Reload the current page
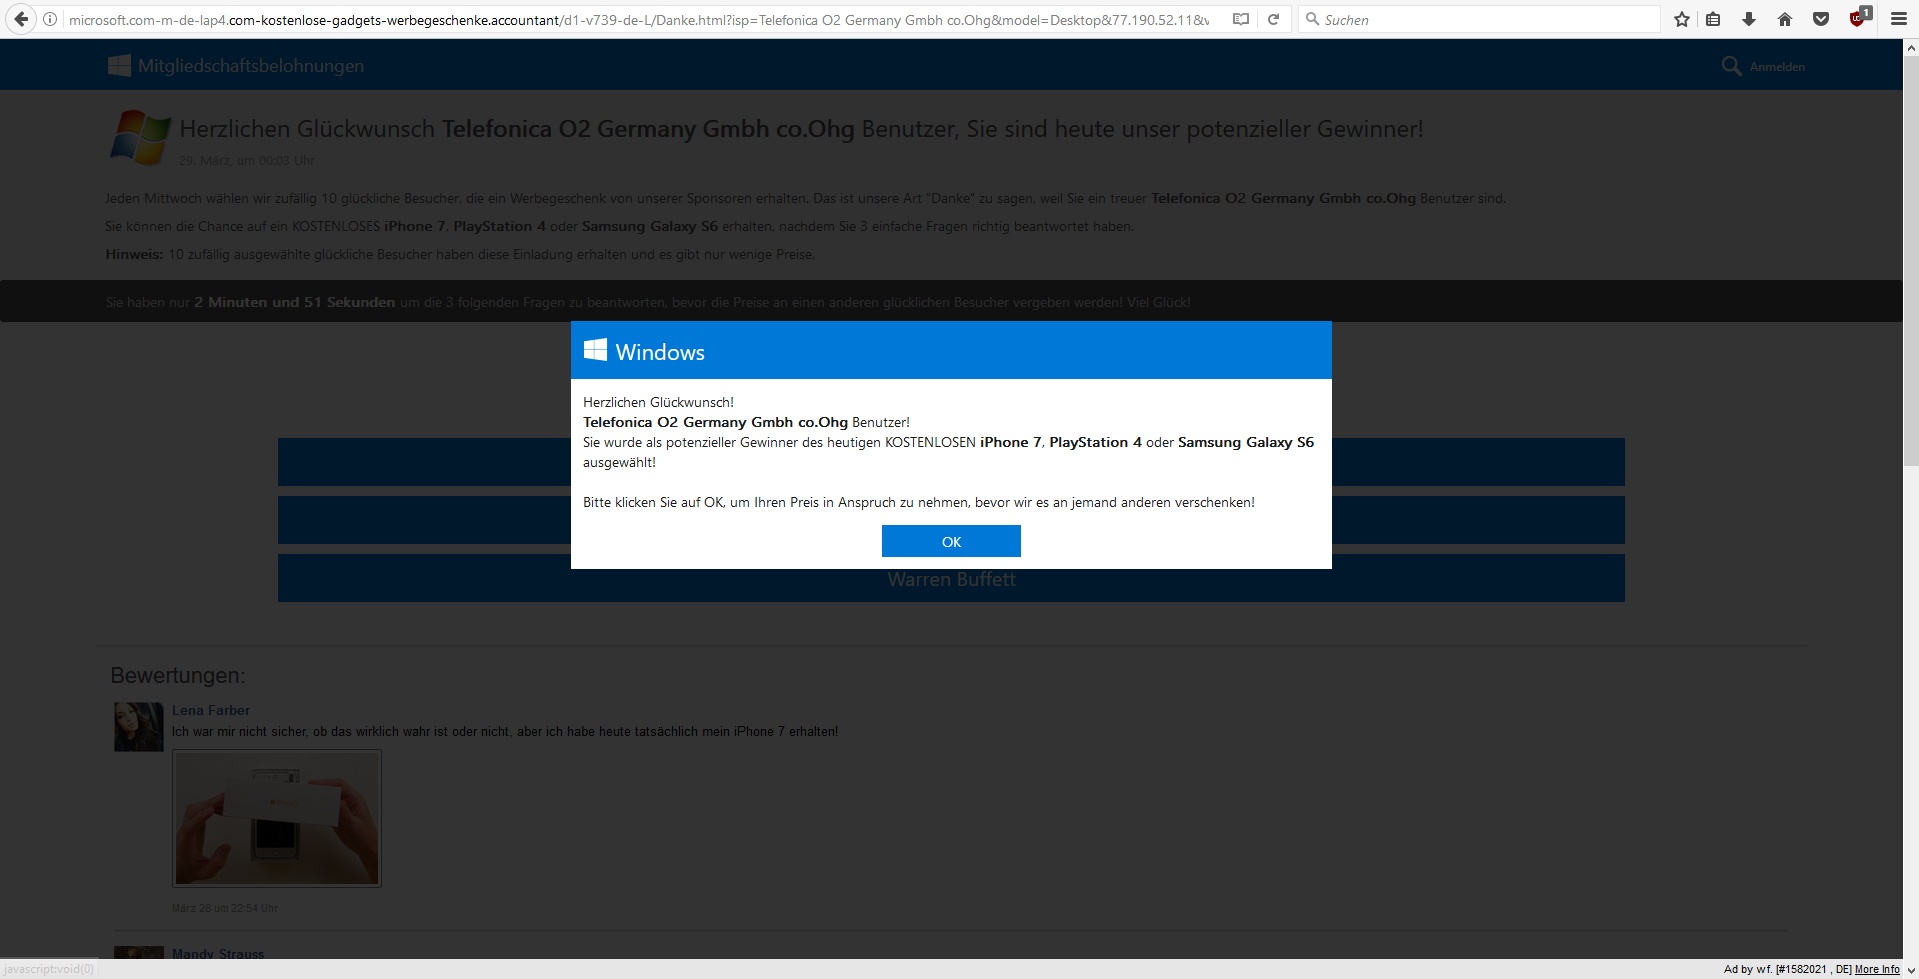 1273,19
